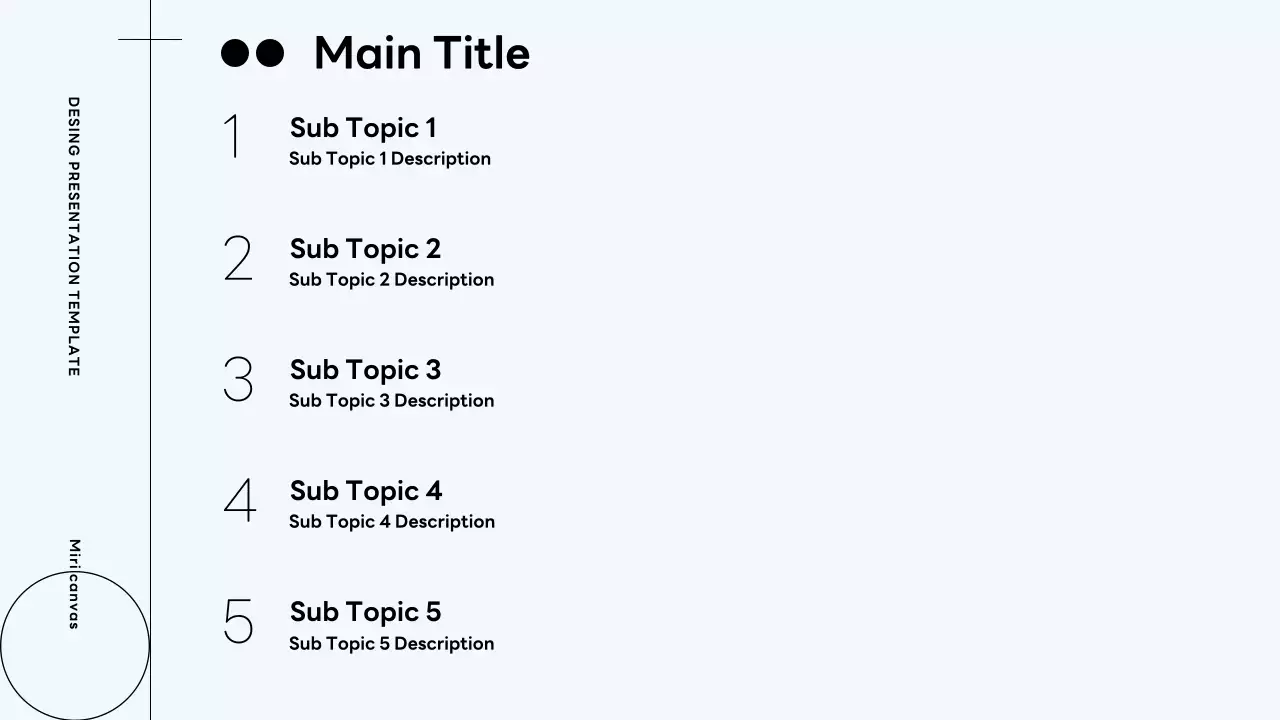Click the 'Sub Topic 5' heading
The height and width of the screenshot is (720, 1280).
(x=365, y=612)
